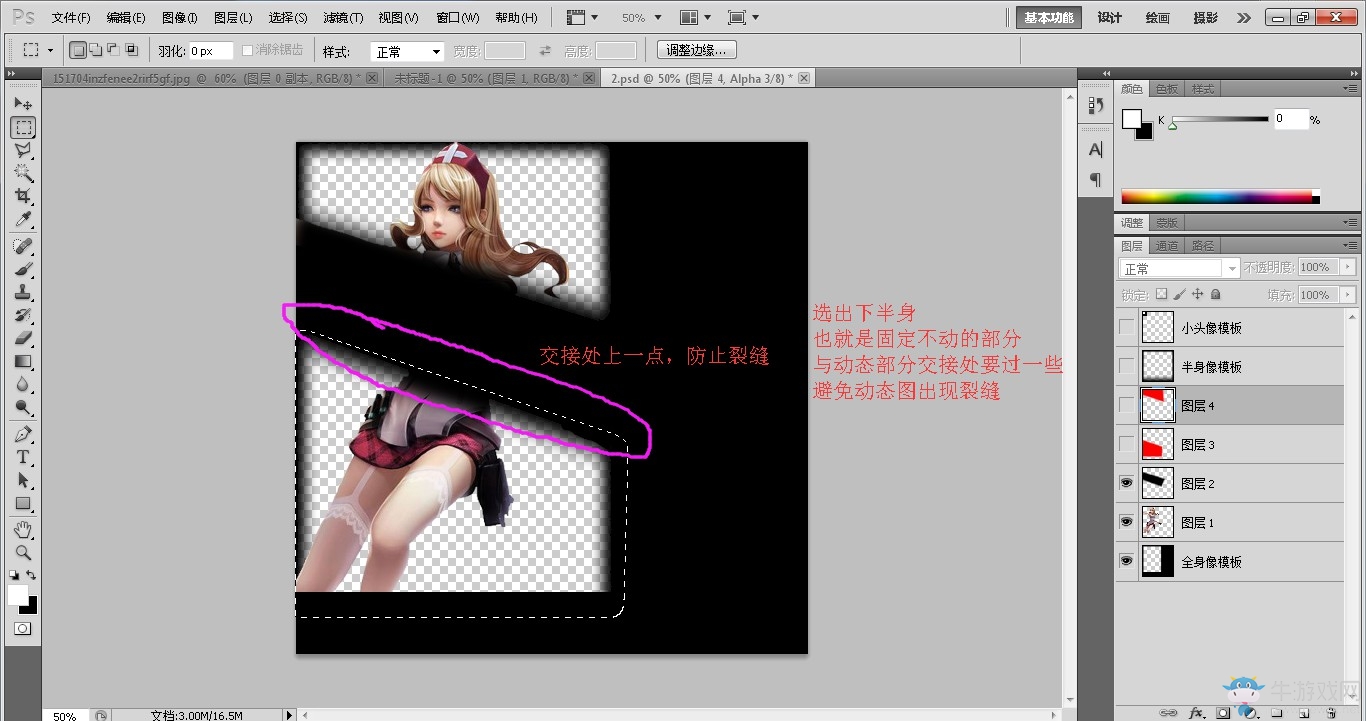Image resolution: width=1366 pixels, height=721 pixels.
Task: Select the Path Selection tool
Action: pos(23,480)
